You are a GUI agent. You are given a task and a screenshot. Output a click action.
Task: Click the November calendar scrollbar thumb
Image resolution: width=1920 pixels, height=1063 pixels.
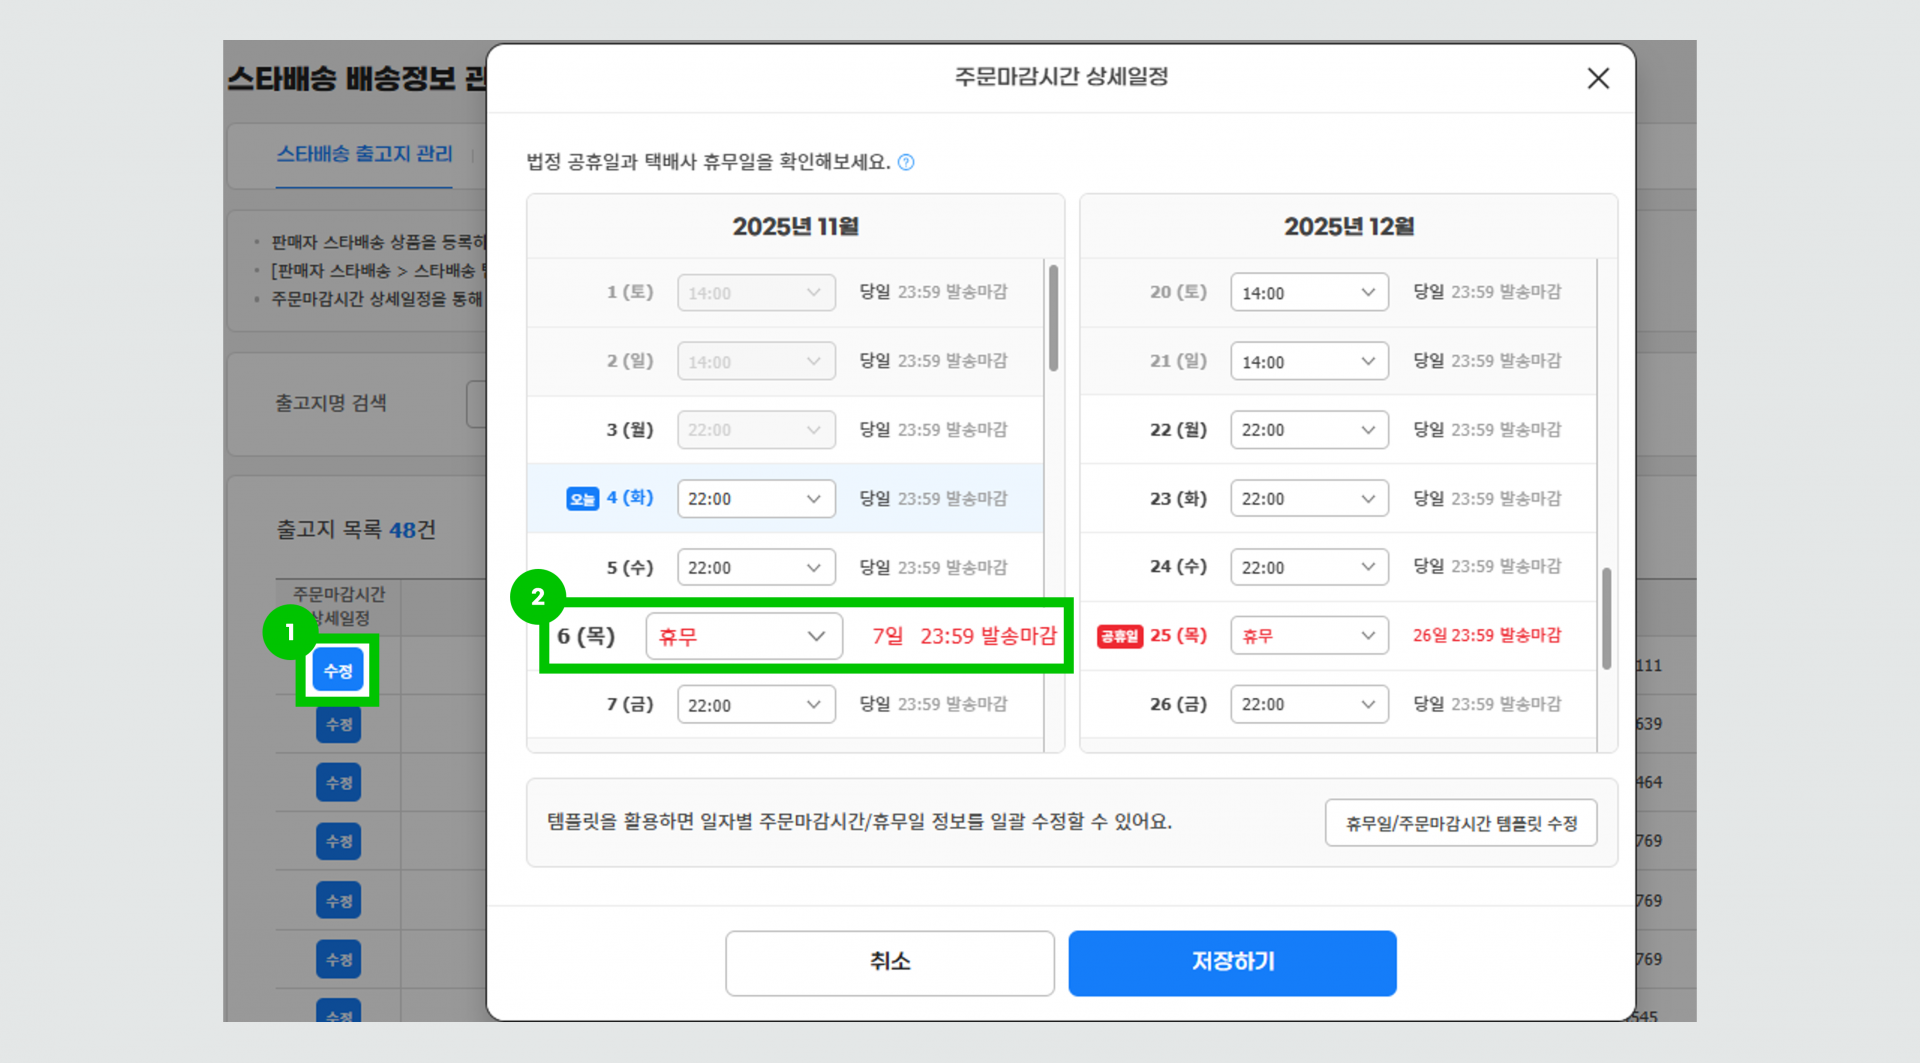pyautogui.click(x=1053, y=317)
